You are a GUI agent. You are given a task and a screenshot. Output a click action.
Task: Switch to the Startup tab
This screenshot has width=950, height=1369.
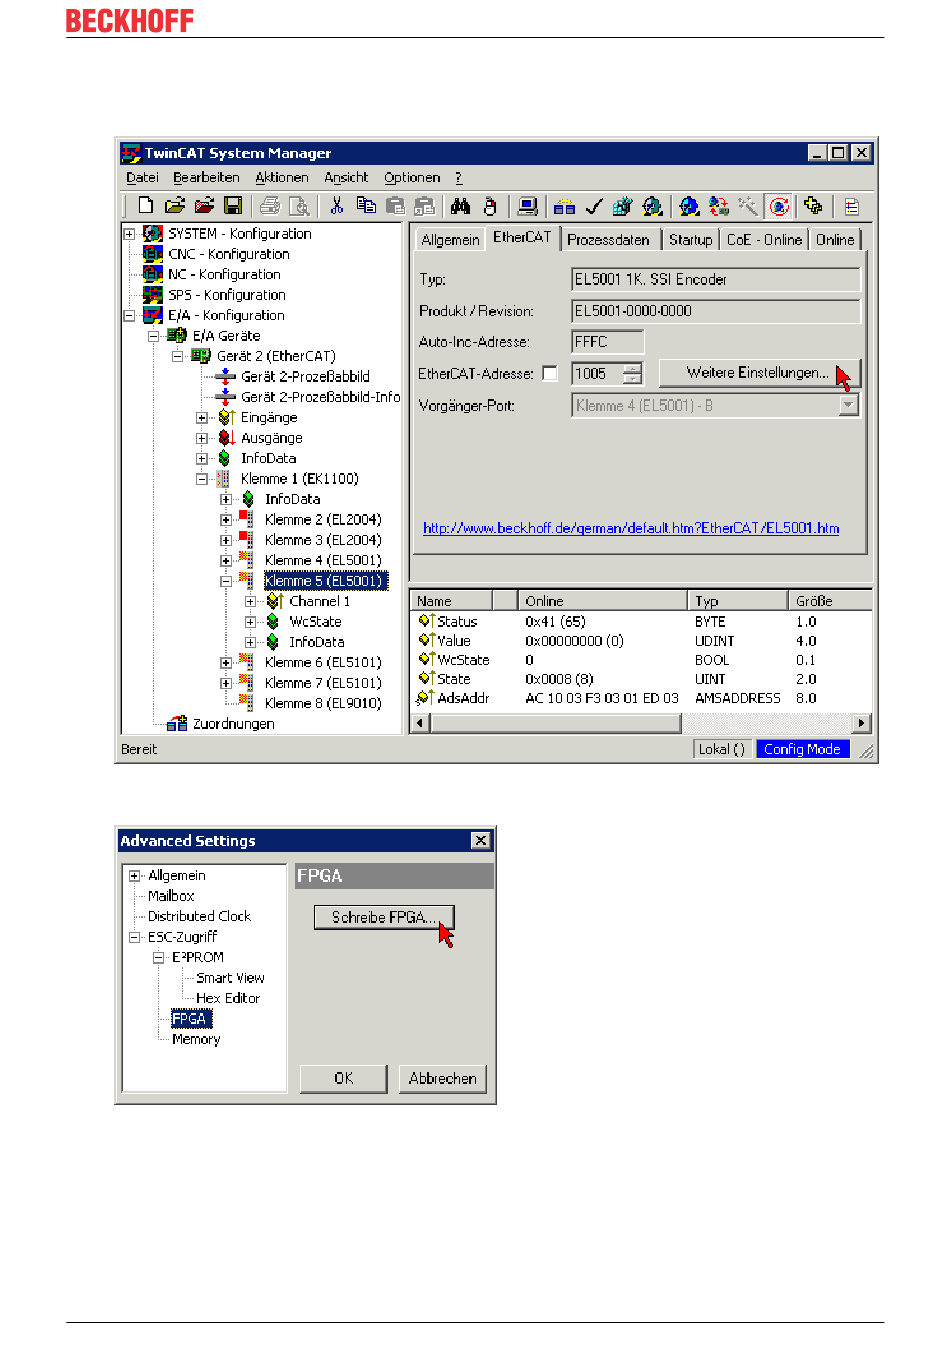(690, 240)
